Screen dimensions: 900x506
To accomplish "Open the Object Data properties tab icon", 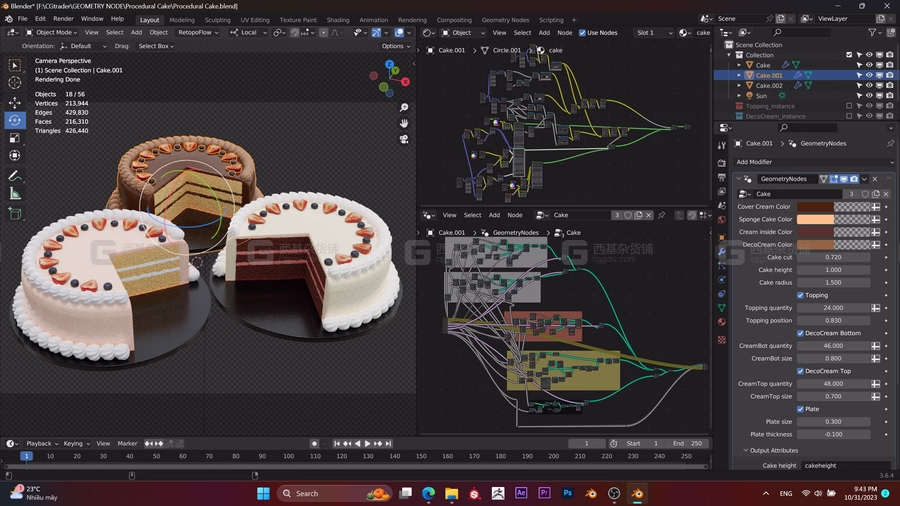I will pos(722,308).
